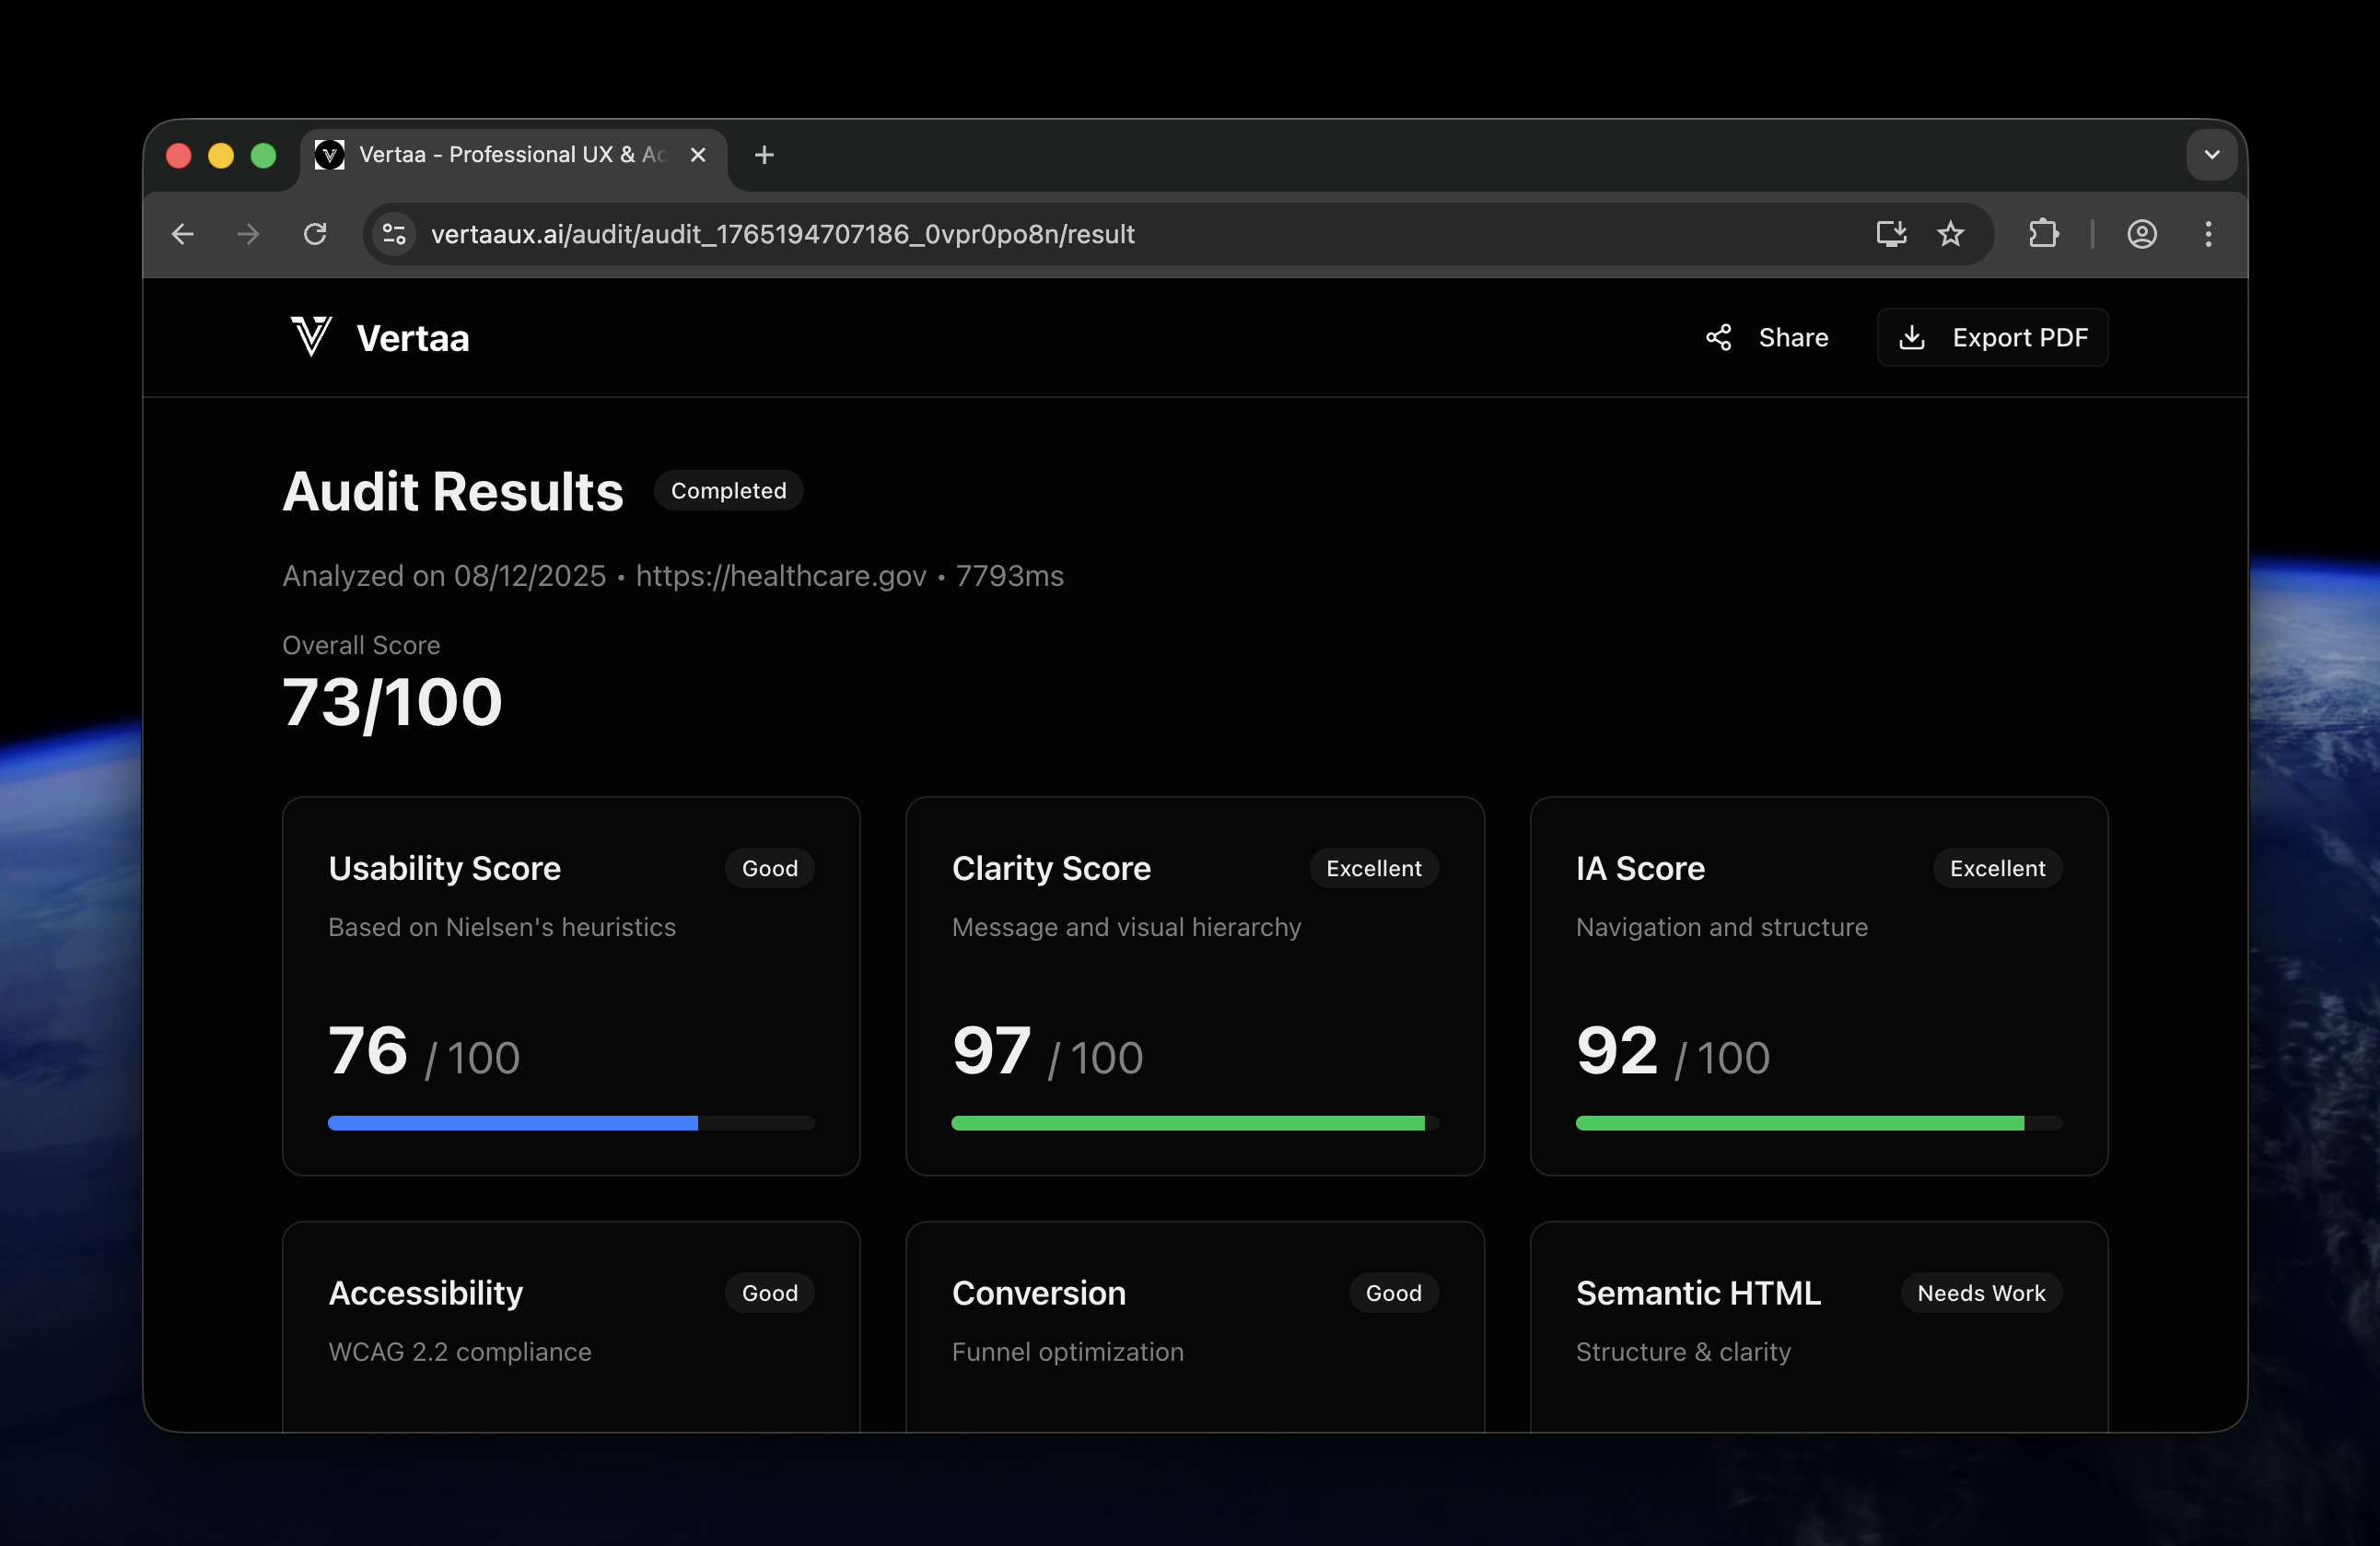The image size is (2380, 1546).
Task: Click the Vertaa logo icon
Action: (x=310, y=337)
